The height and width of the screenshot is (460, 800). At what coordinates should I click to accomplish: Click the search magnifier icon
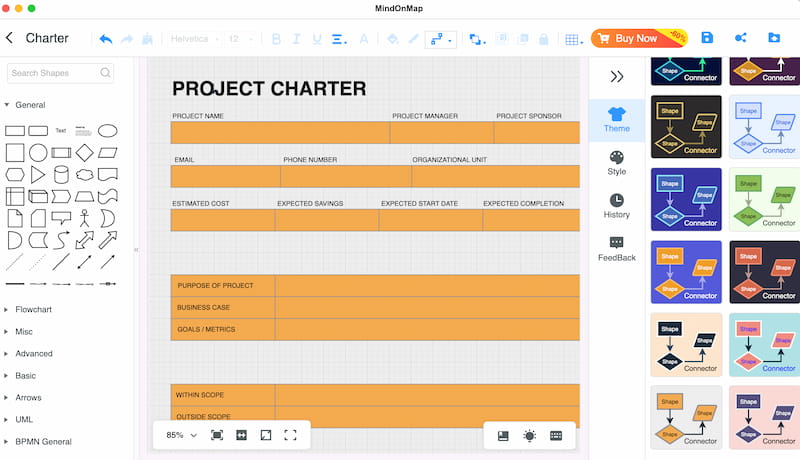coord(105,73)
